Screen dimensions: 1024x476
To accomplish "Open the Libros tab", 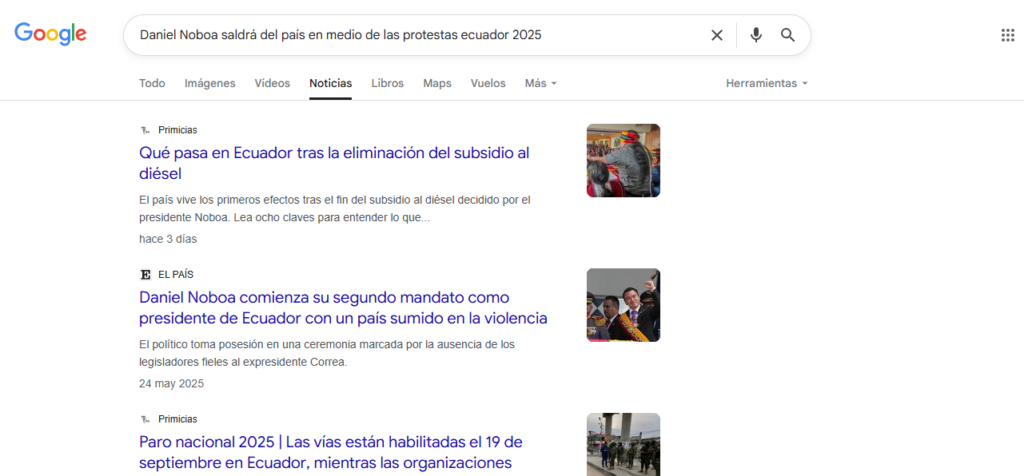I will [x=387, y=83].
